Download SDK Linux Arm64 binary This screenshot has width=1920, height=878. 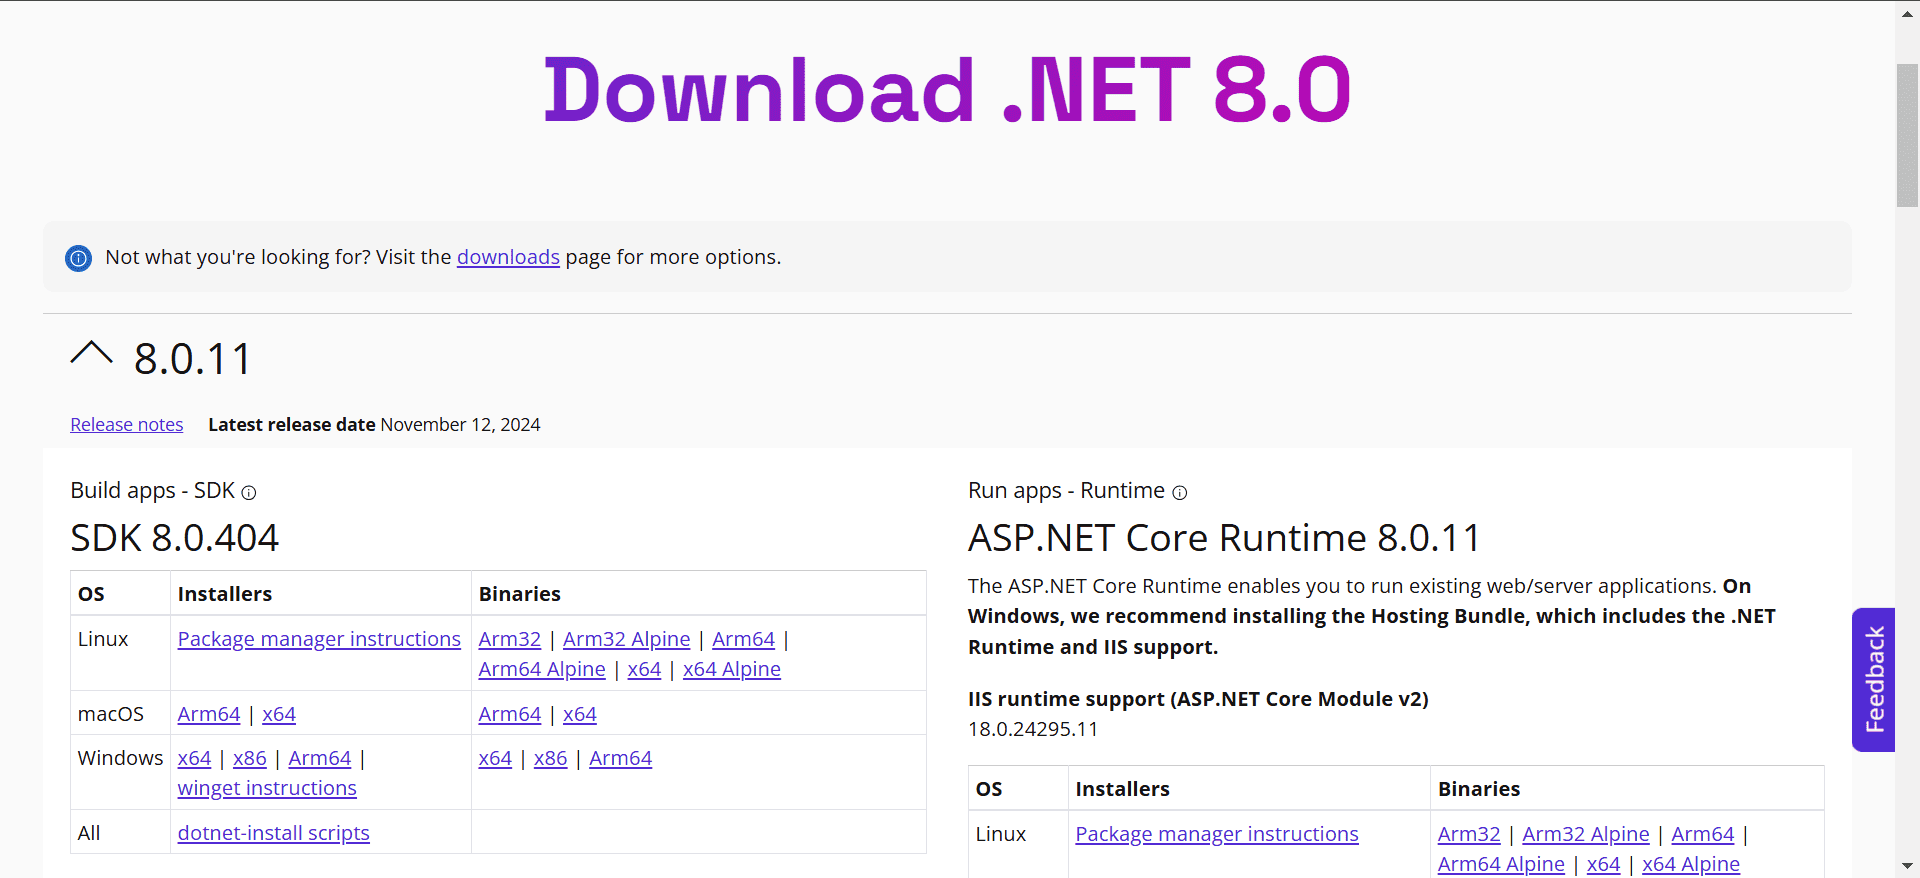(x=743, y=639)
